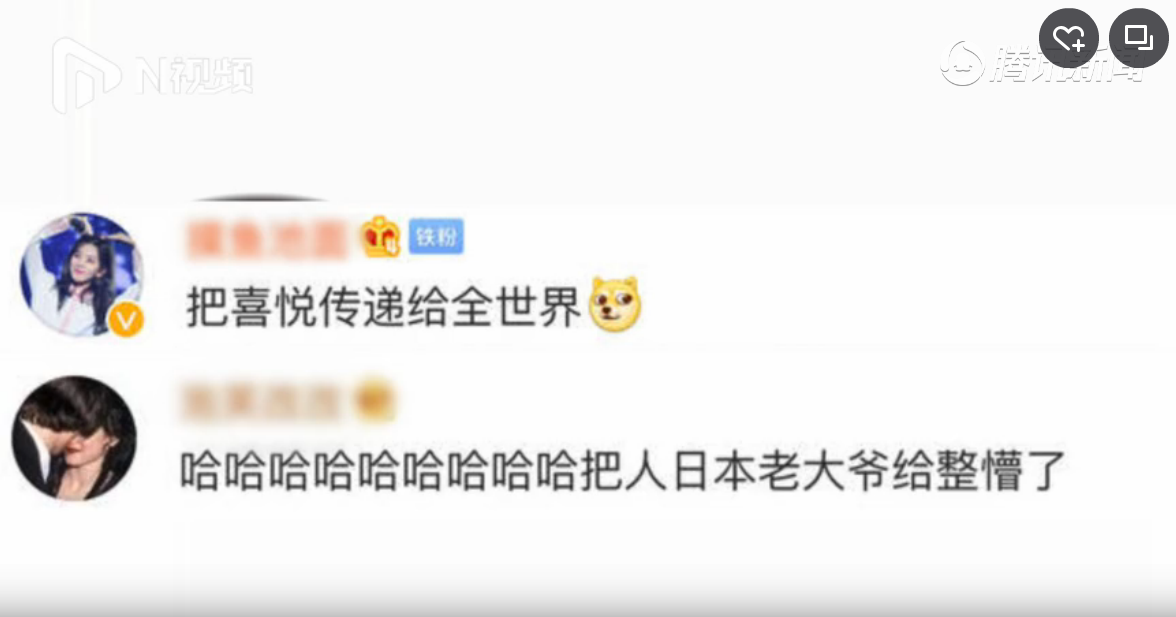Open the first commenter's blurred username
Image resolution: width=1176 pixels, height=617 pixels.
coord(266,239)
